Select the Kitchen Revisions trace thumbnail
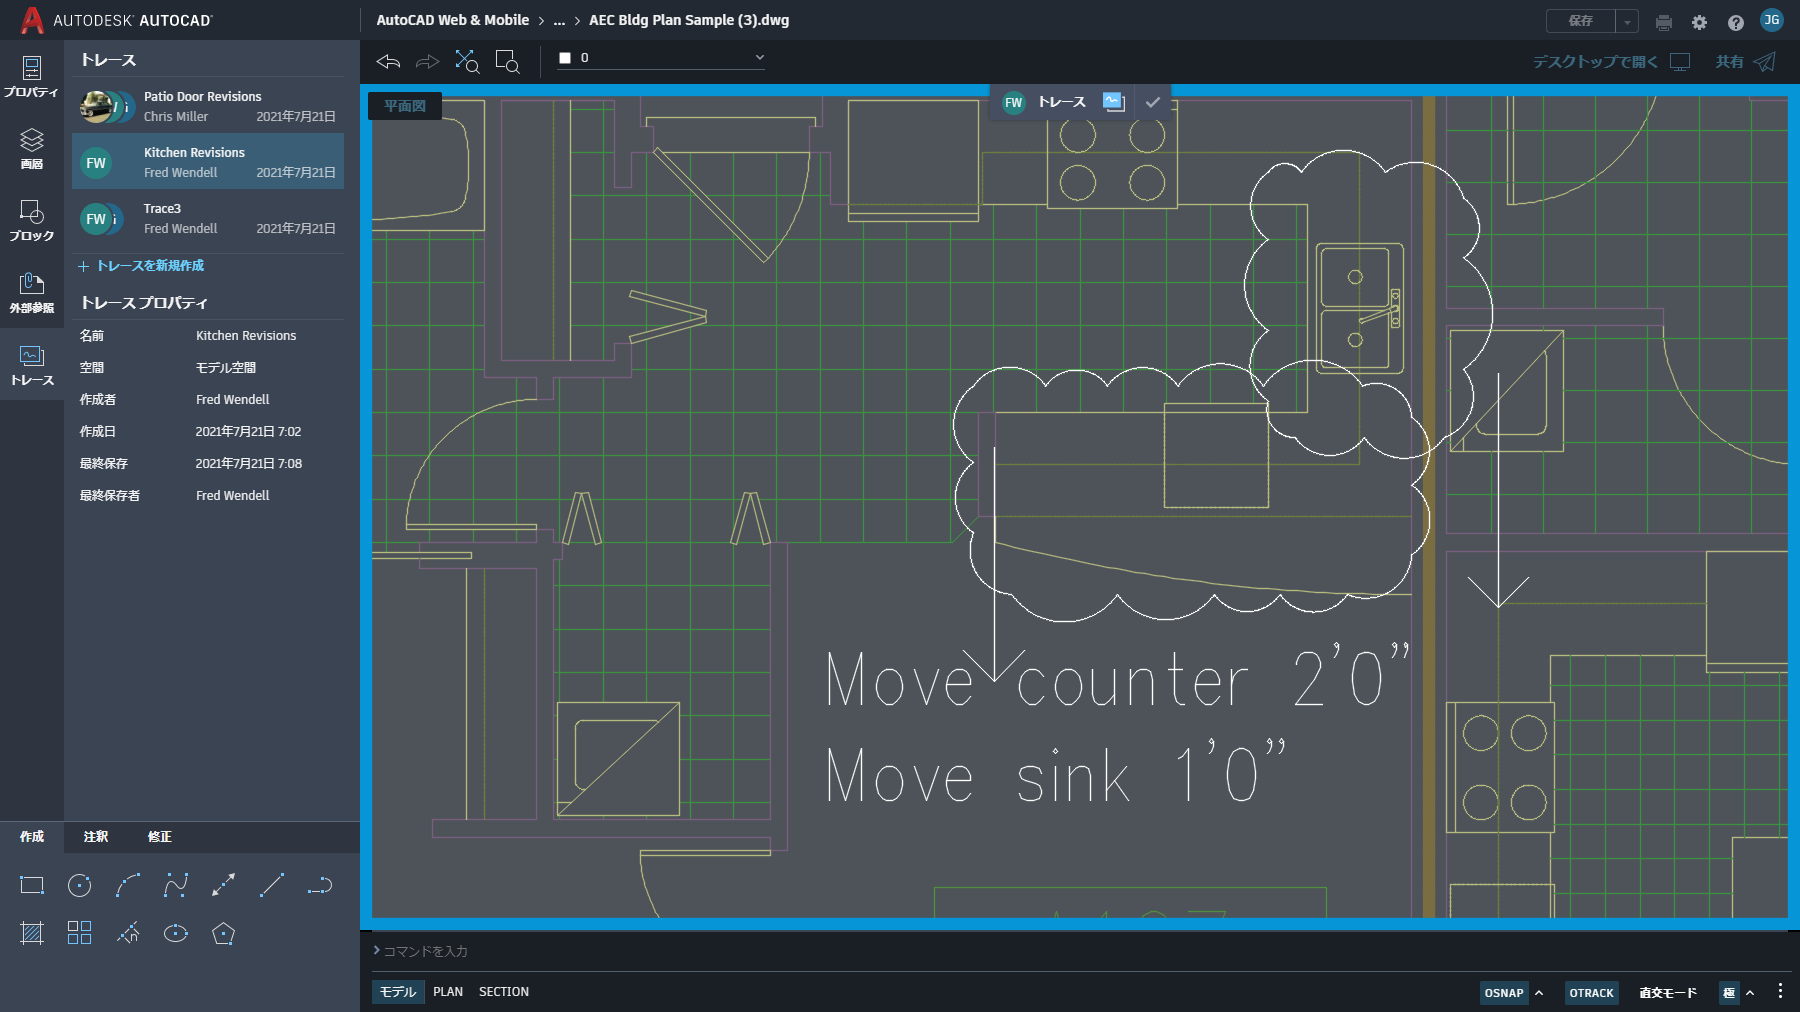The width and height of the screenshot is (1800, 1012). pos(98,161)
